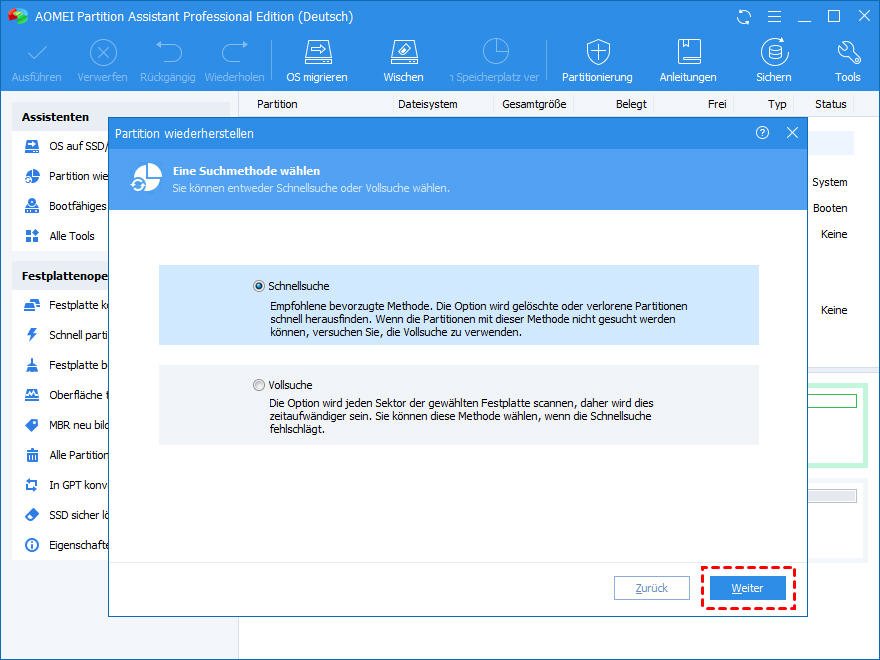Open Anleitungen guide book
The image size is (880, 660).
[x=688, y=61]
